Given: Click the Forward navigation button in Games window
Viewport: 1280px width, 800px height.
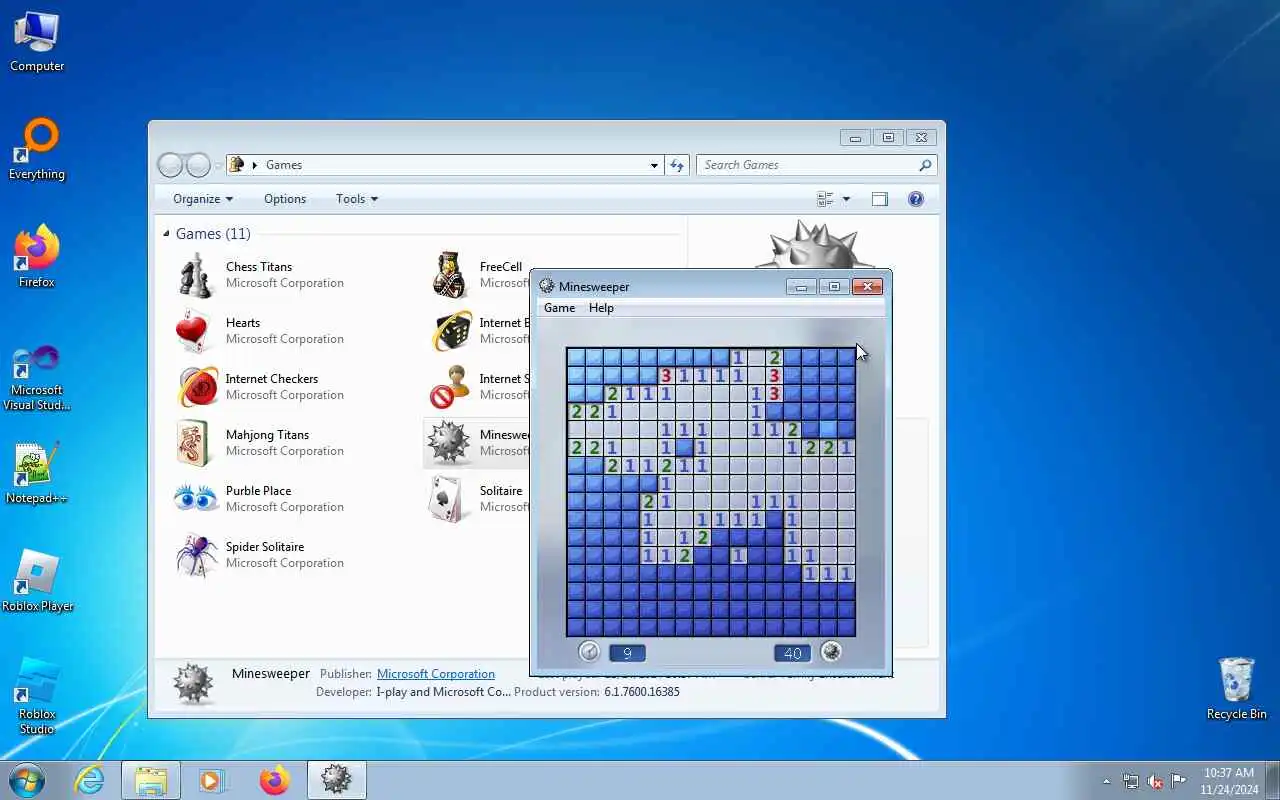Looking at the screenshot, I should (x=198, y=165).
